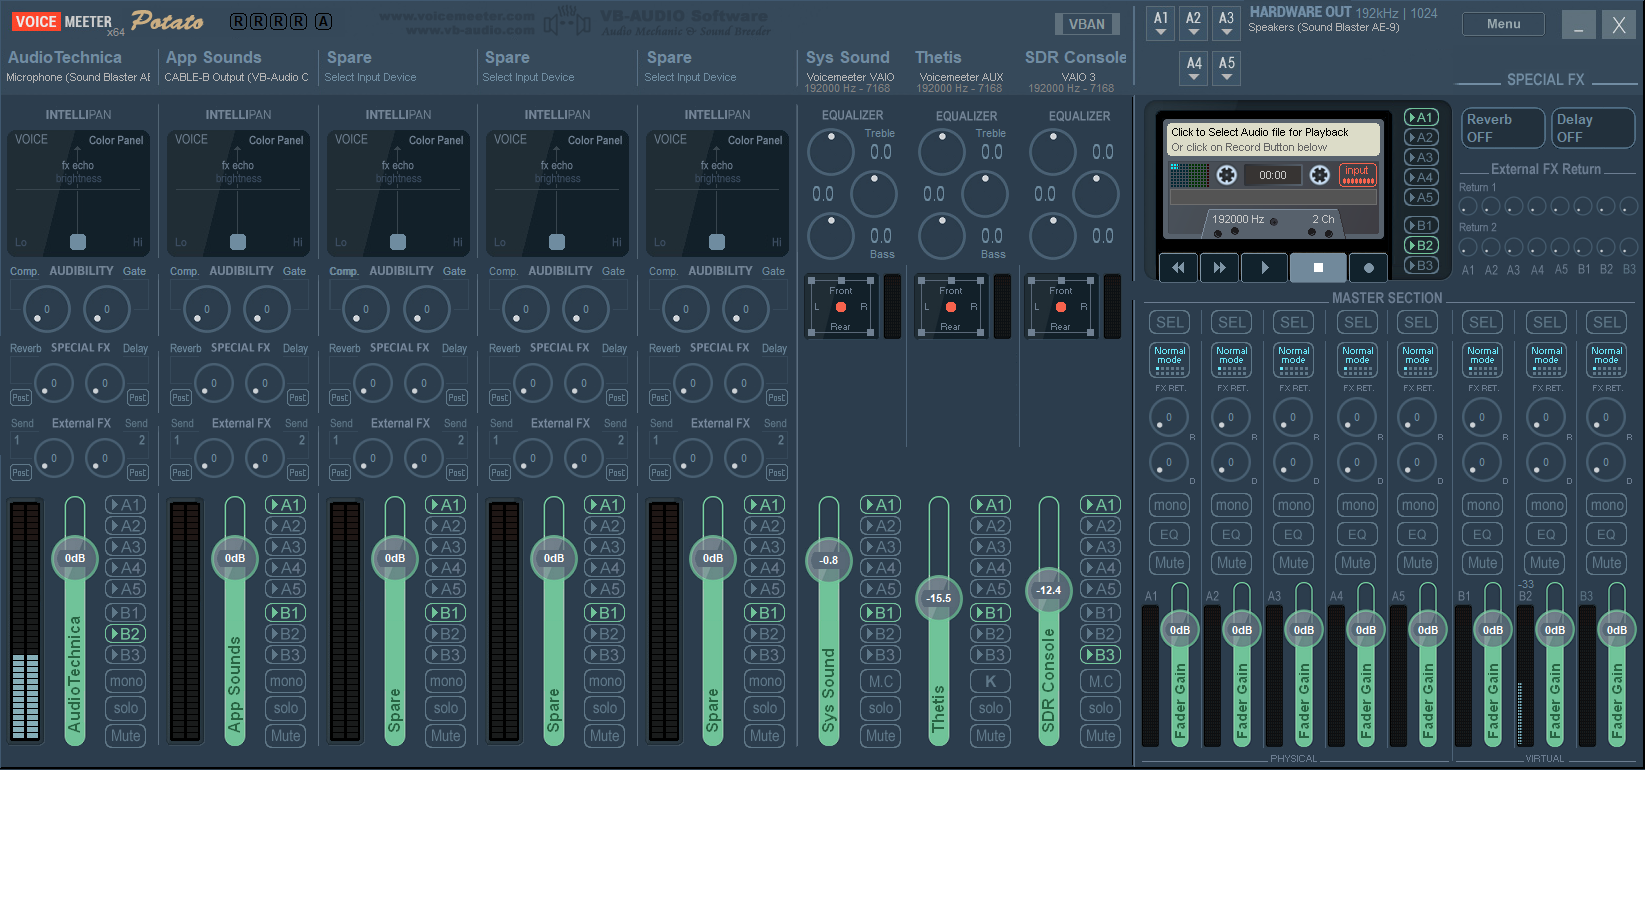Open Color Panel on the AudioTechnica strip
Screen dimensions: 1645x900
click(116, 140)
